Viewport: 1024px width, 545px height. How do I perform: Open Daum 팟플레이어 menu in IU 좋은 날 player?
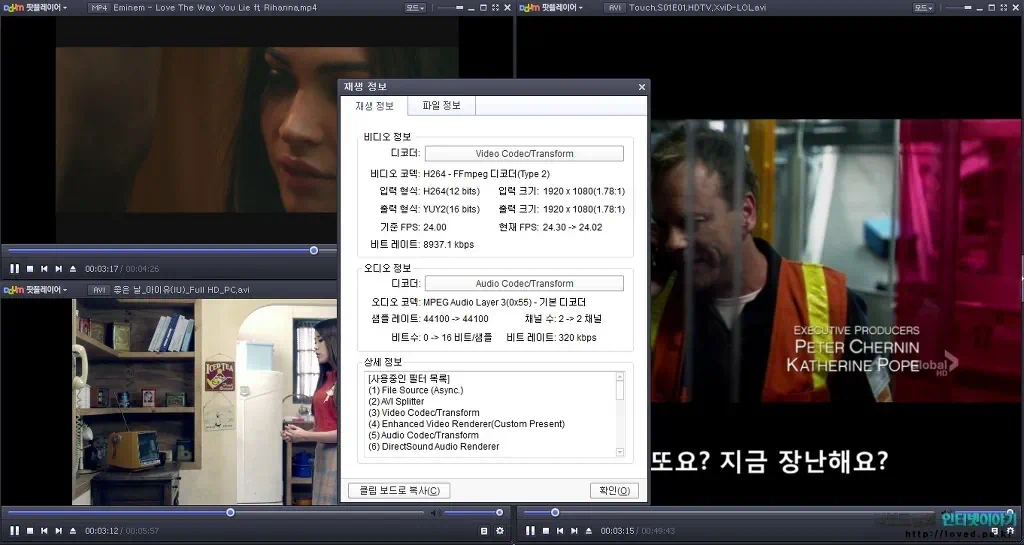[35, 290]
